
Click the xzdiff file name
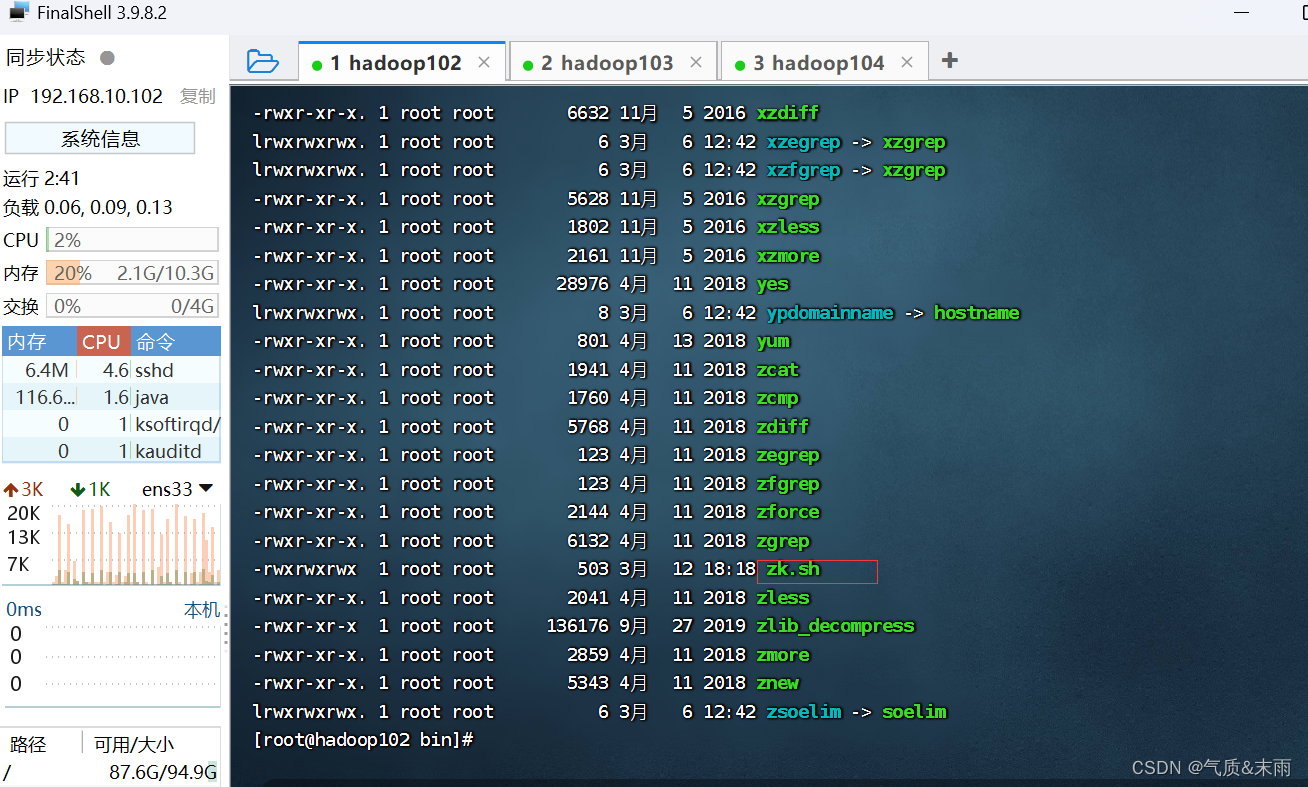tap(788, 113)
